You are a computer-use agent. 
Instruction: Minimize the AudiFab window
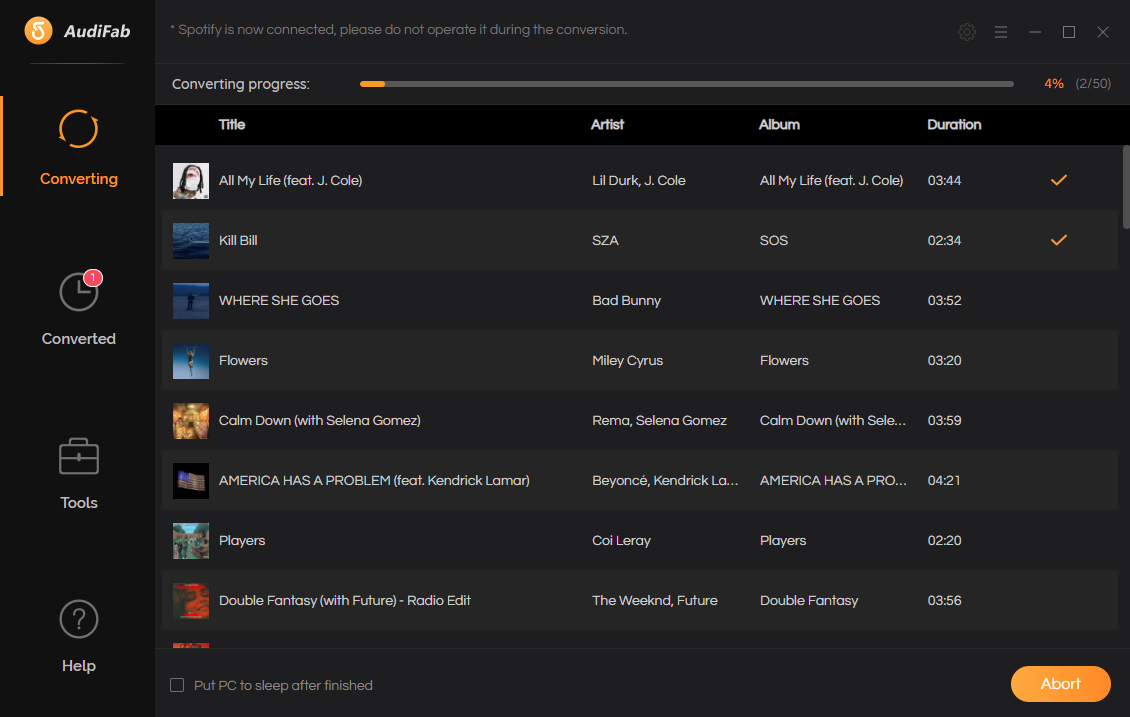coord(1035,32)
